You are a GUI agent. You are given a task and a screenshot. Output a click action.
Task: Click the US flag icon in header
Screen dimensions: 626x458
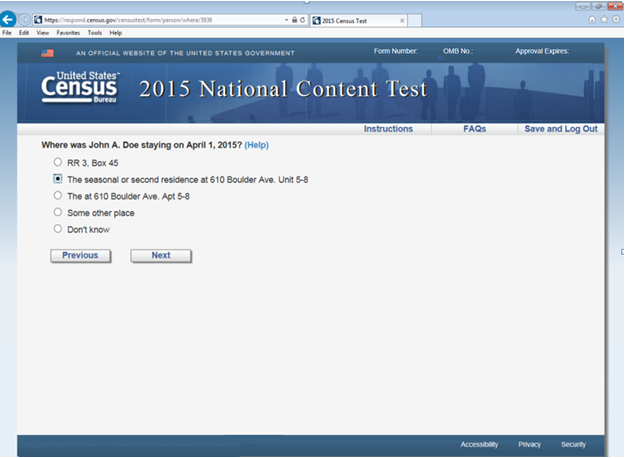47,53
